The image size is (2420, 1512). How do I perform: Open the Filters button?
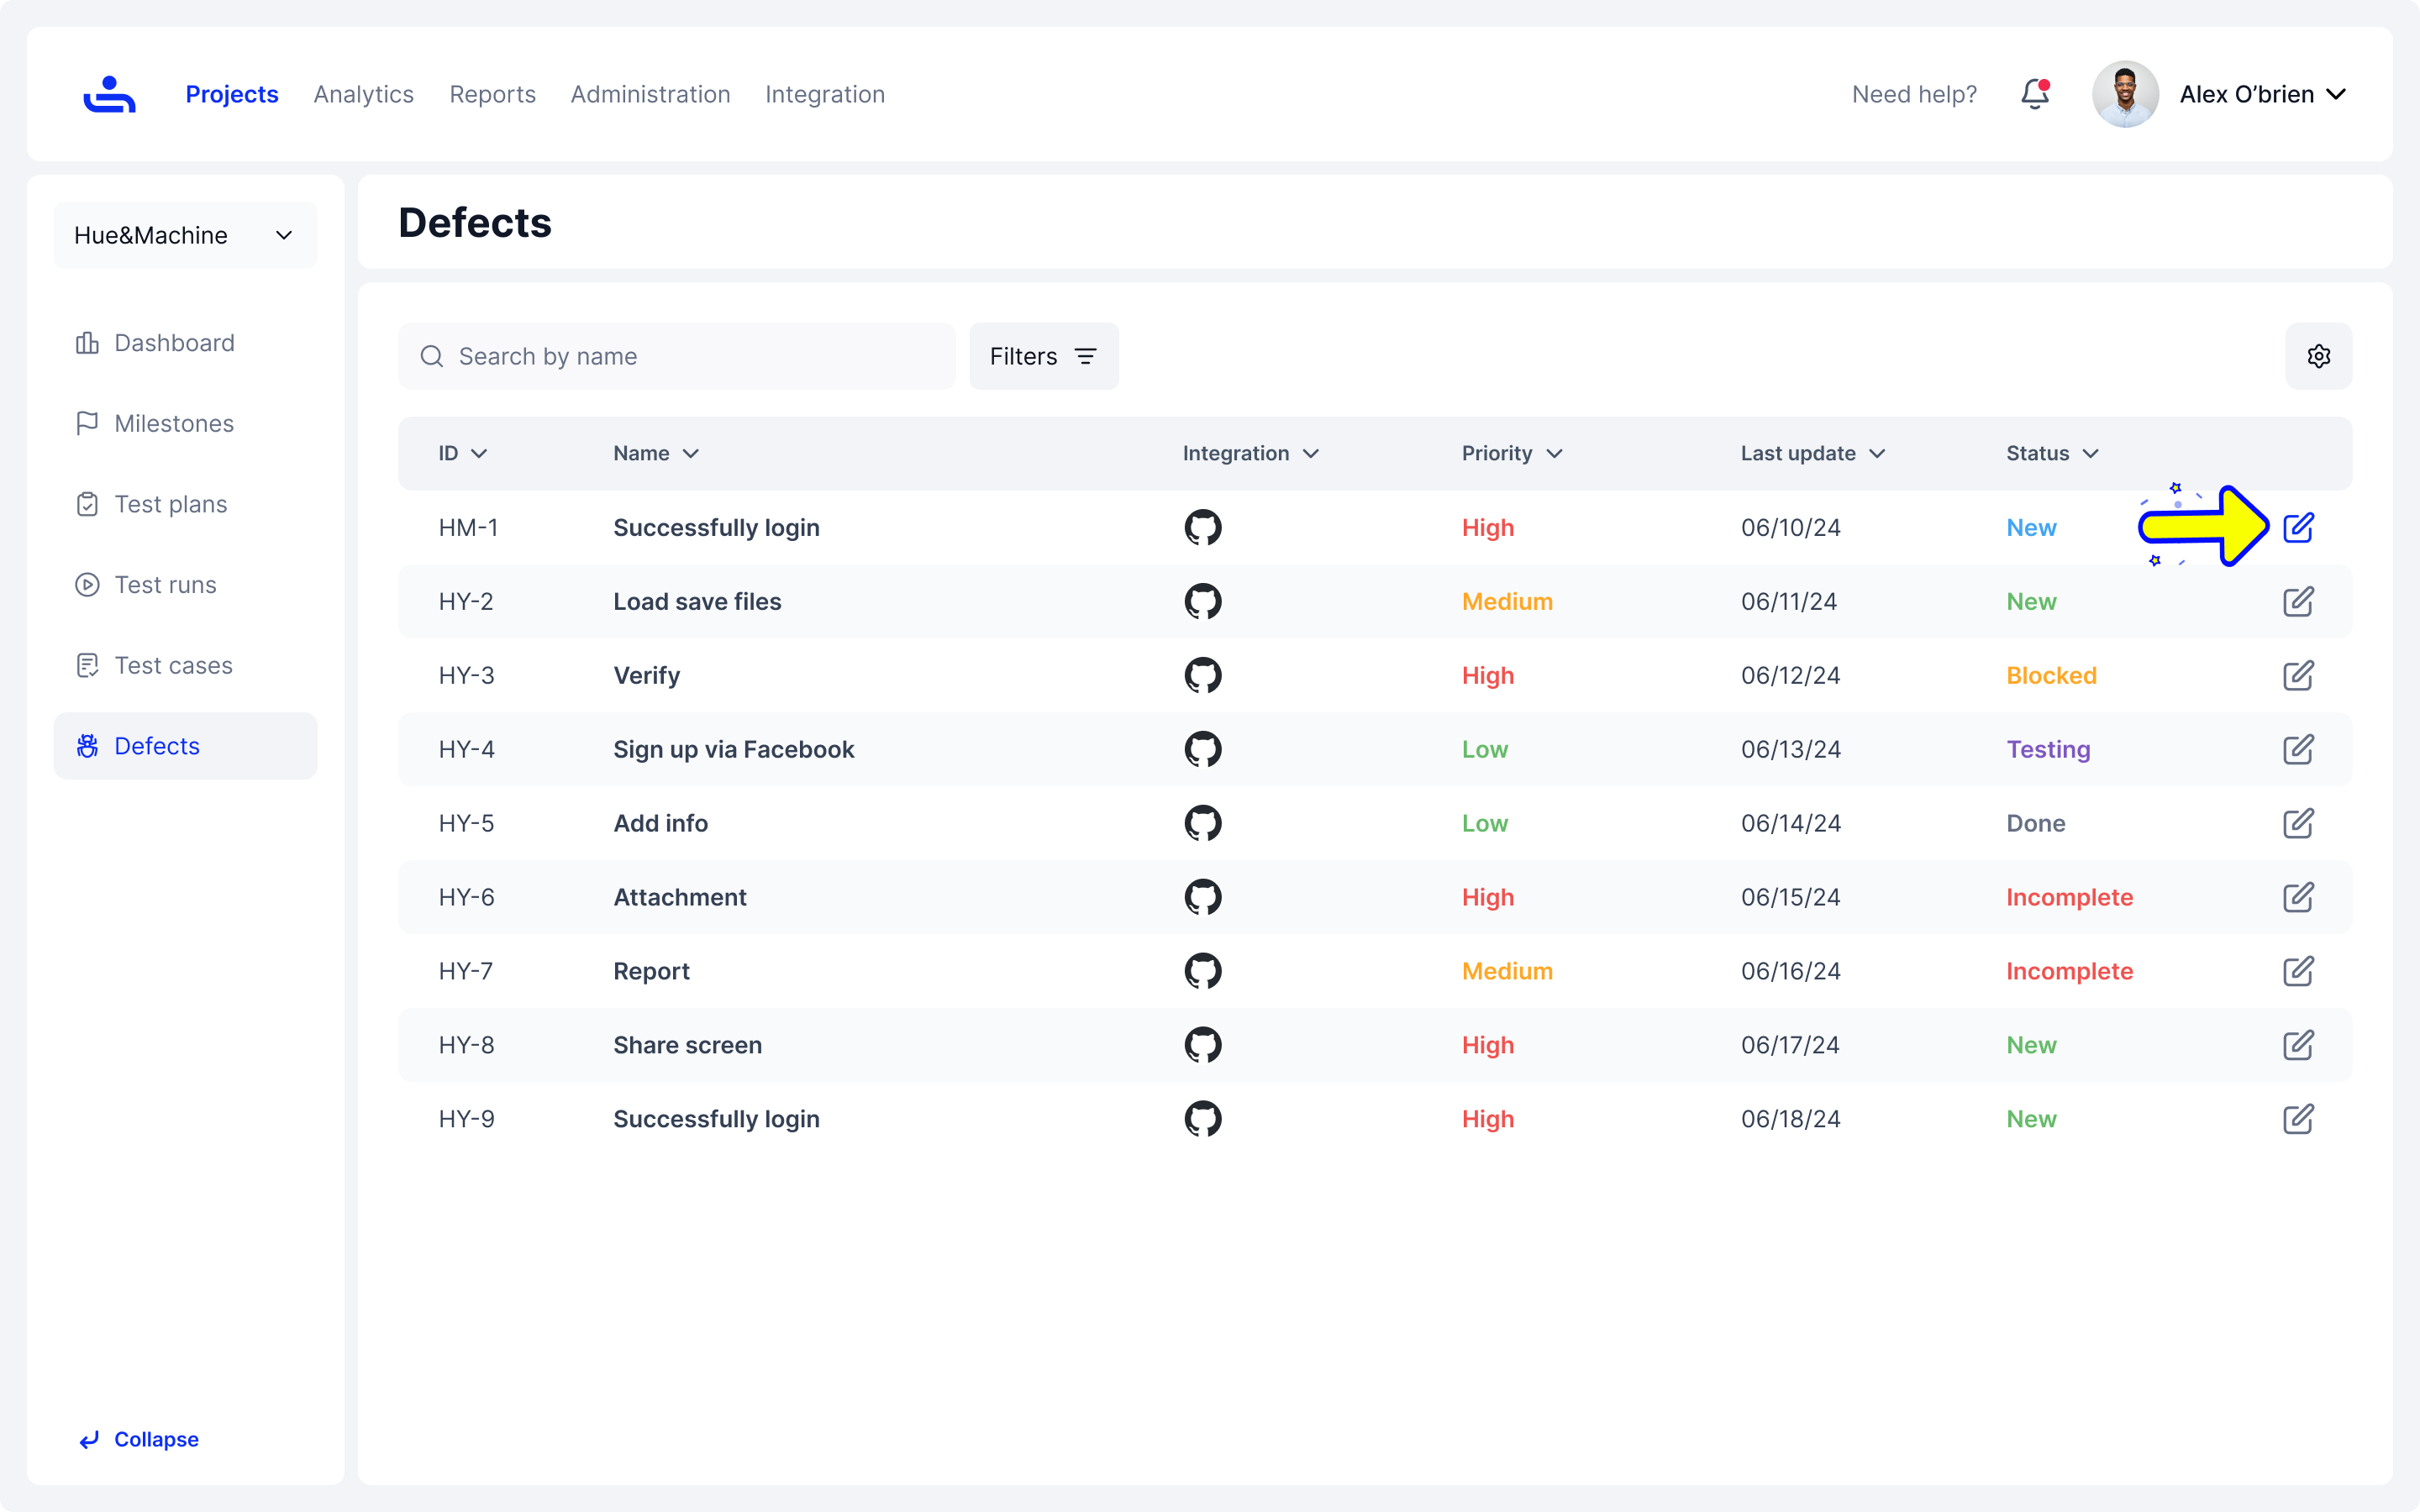click(x=1043, y=356)
